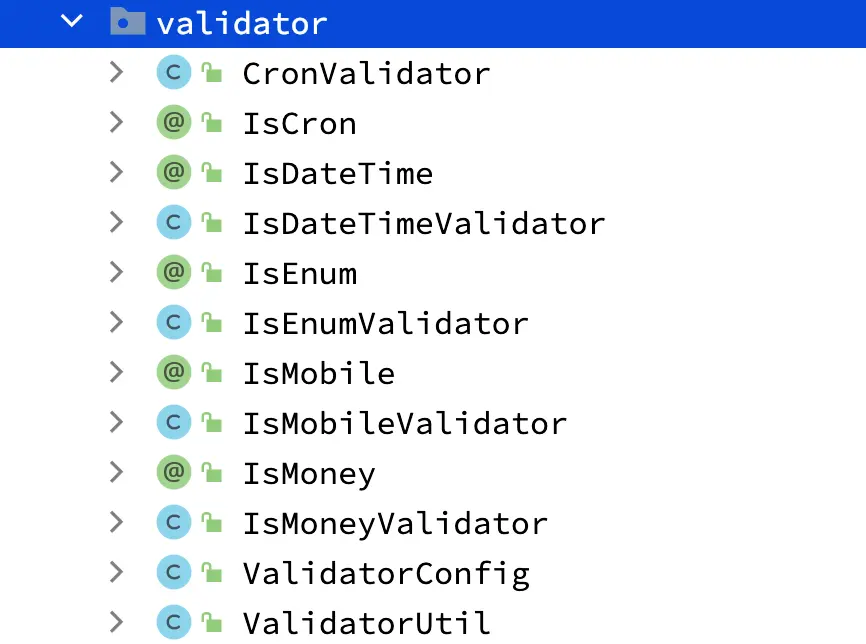Collapse the validator package node

point(72,22)
